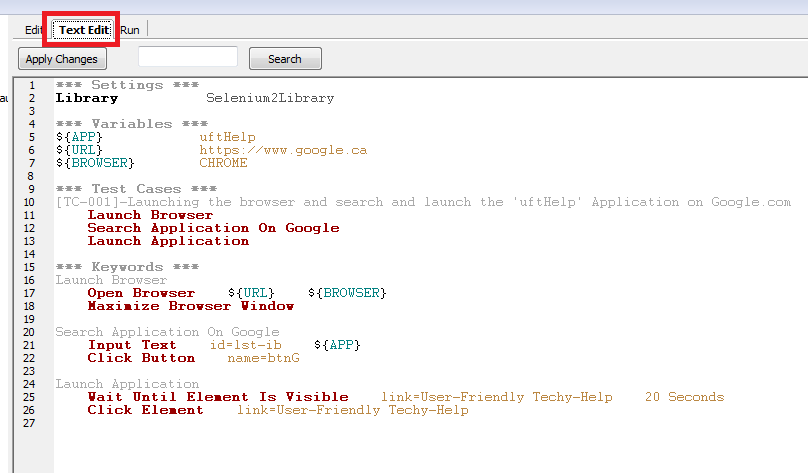Screen dimensions: 808x473
Task: Click 'Selenium2Library' text
Action: [270, 98]
